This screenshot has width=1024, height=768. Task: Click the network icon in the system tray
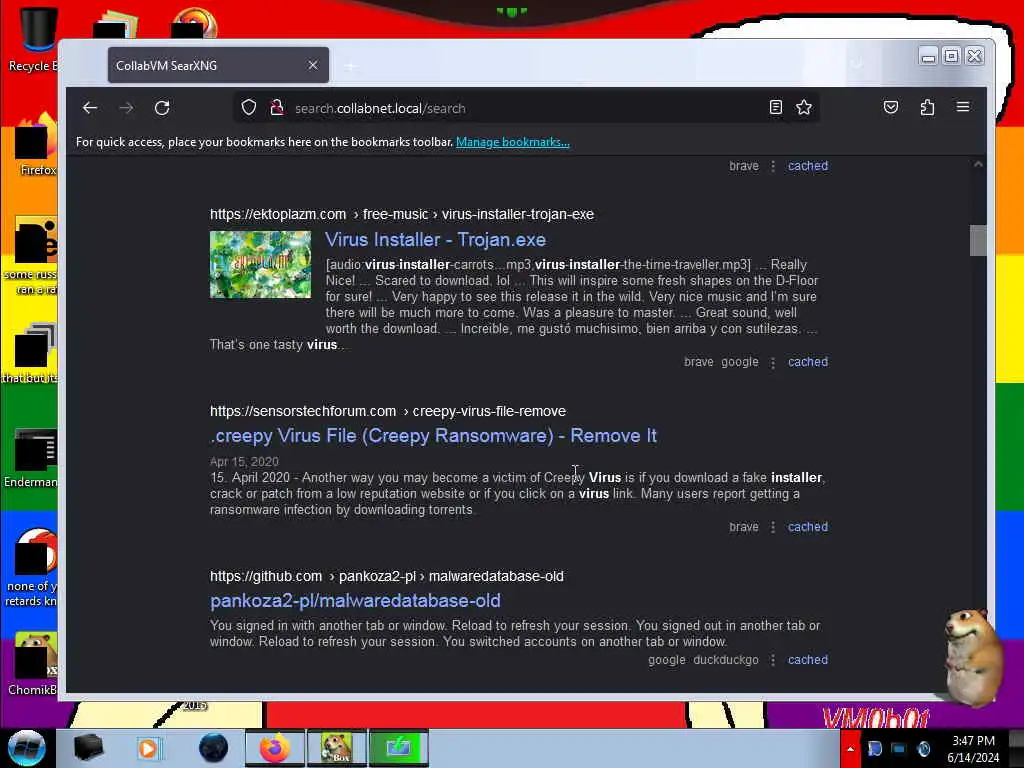coord(899,749)
